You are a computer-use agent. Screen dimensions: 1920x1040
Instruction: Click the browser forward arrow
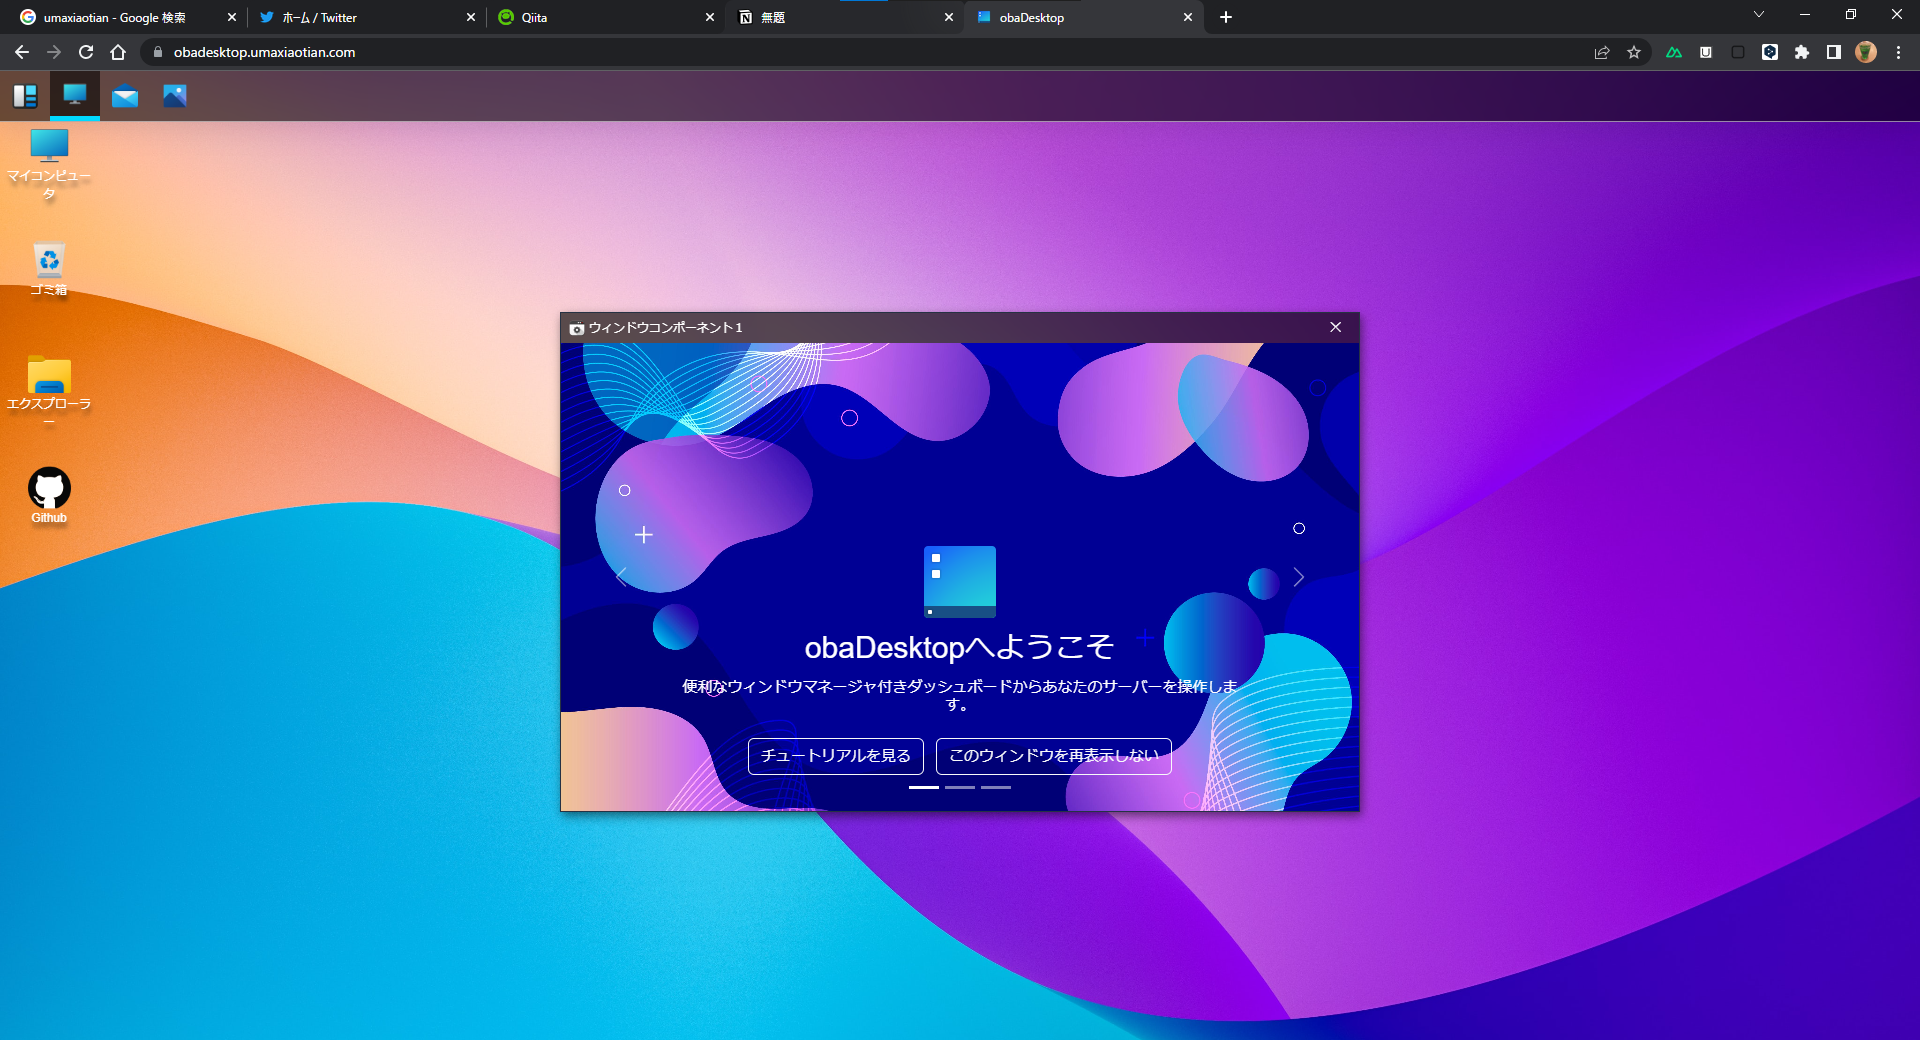(54, 52)
